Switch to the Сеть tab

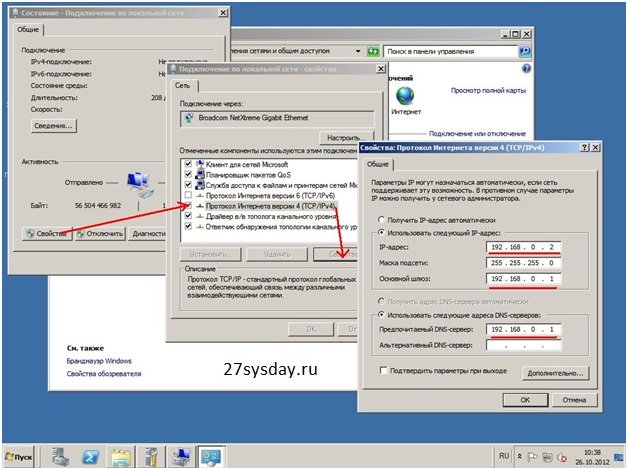(x=185, y=87)
